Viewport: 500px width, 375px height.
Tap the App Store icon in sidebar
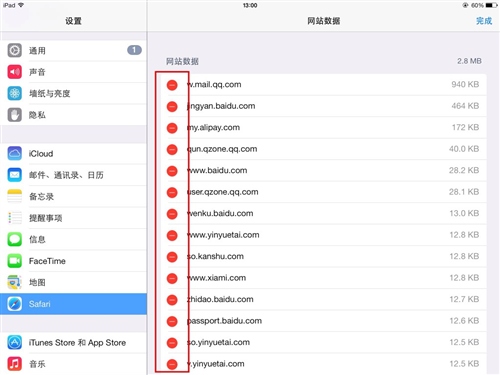(15, 343)
